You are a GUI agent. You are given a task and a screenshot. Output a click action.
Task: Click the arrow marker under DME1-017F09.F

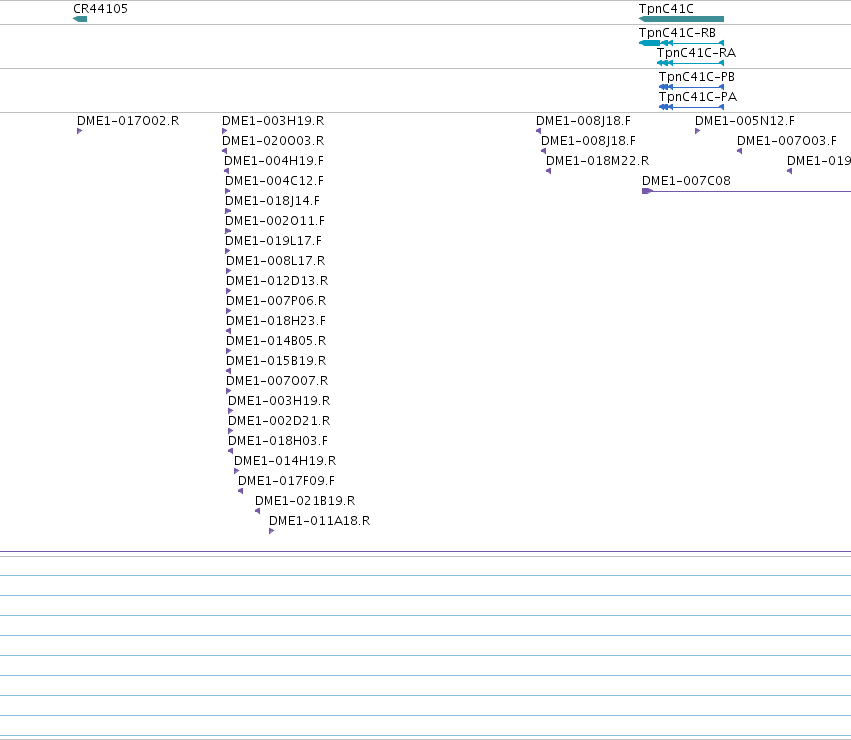[x=240, y=491]
